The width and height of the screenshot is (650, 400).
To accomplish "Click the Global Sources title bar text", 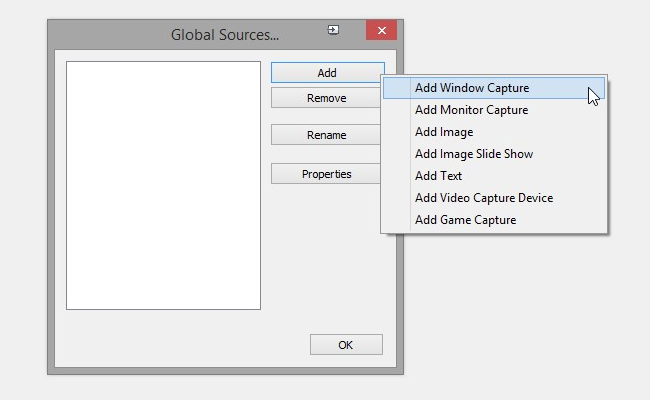I will pyautogui.click(x=225, y=34).
